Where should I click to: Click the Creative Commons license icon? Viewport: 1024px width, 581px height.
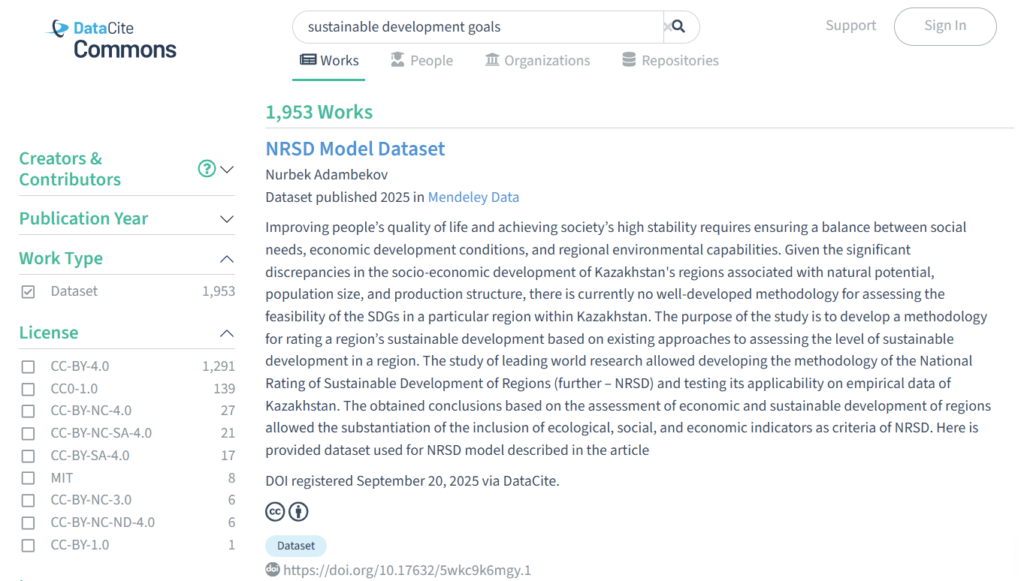click(x=275, y=512)
